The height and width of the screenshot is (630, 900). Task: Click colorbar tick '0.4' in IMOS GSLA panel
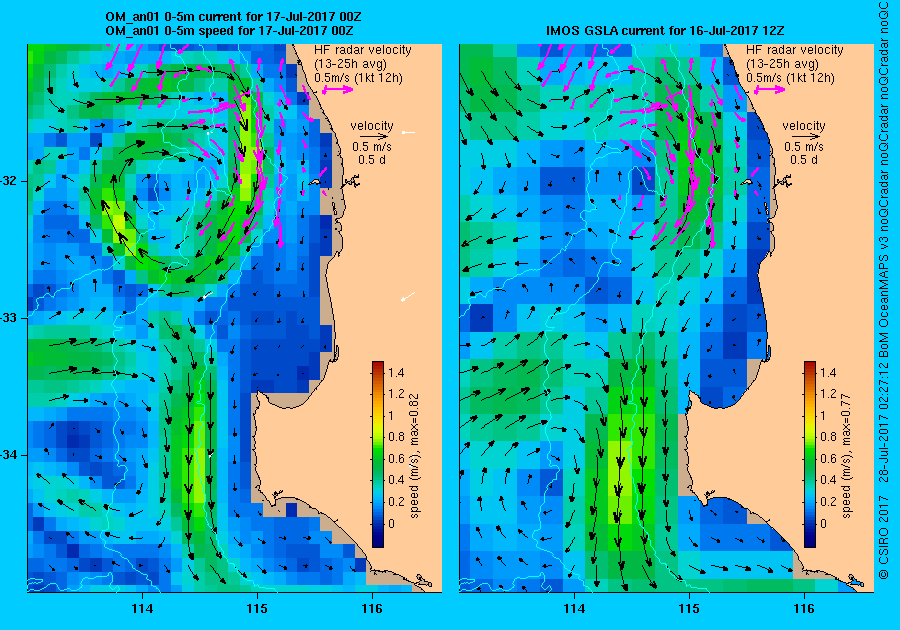pos(828,480)
